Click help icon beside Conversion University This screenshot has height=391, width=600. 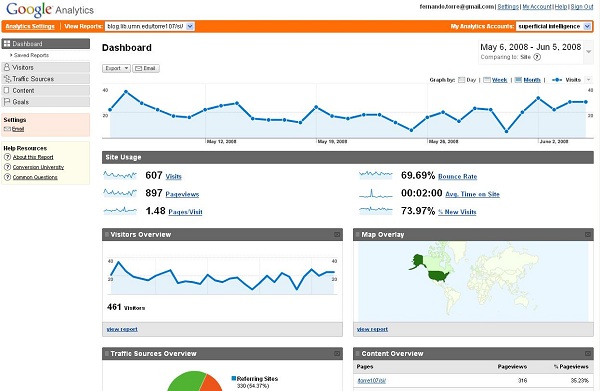[x=7, y=167]
